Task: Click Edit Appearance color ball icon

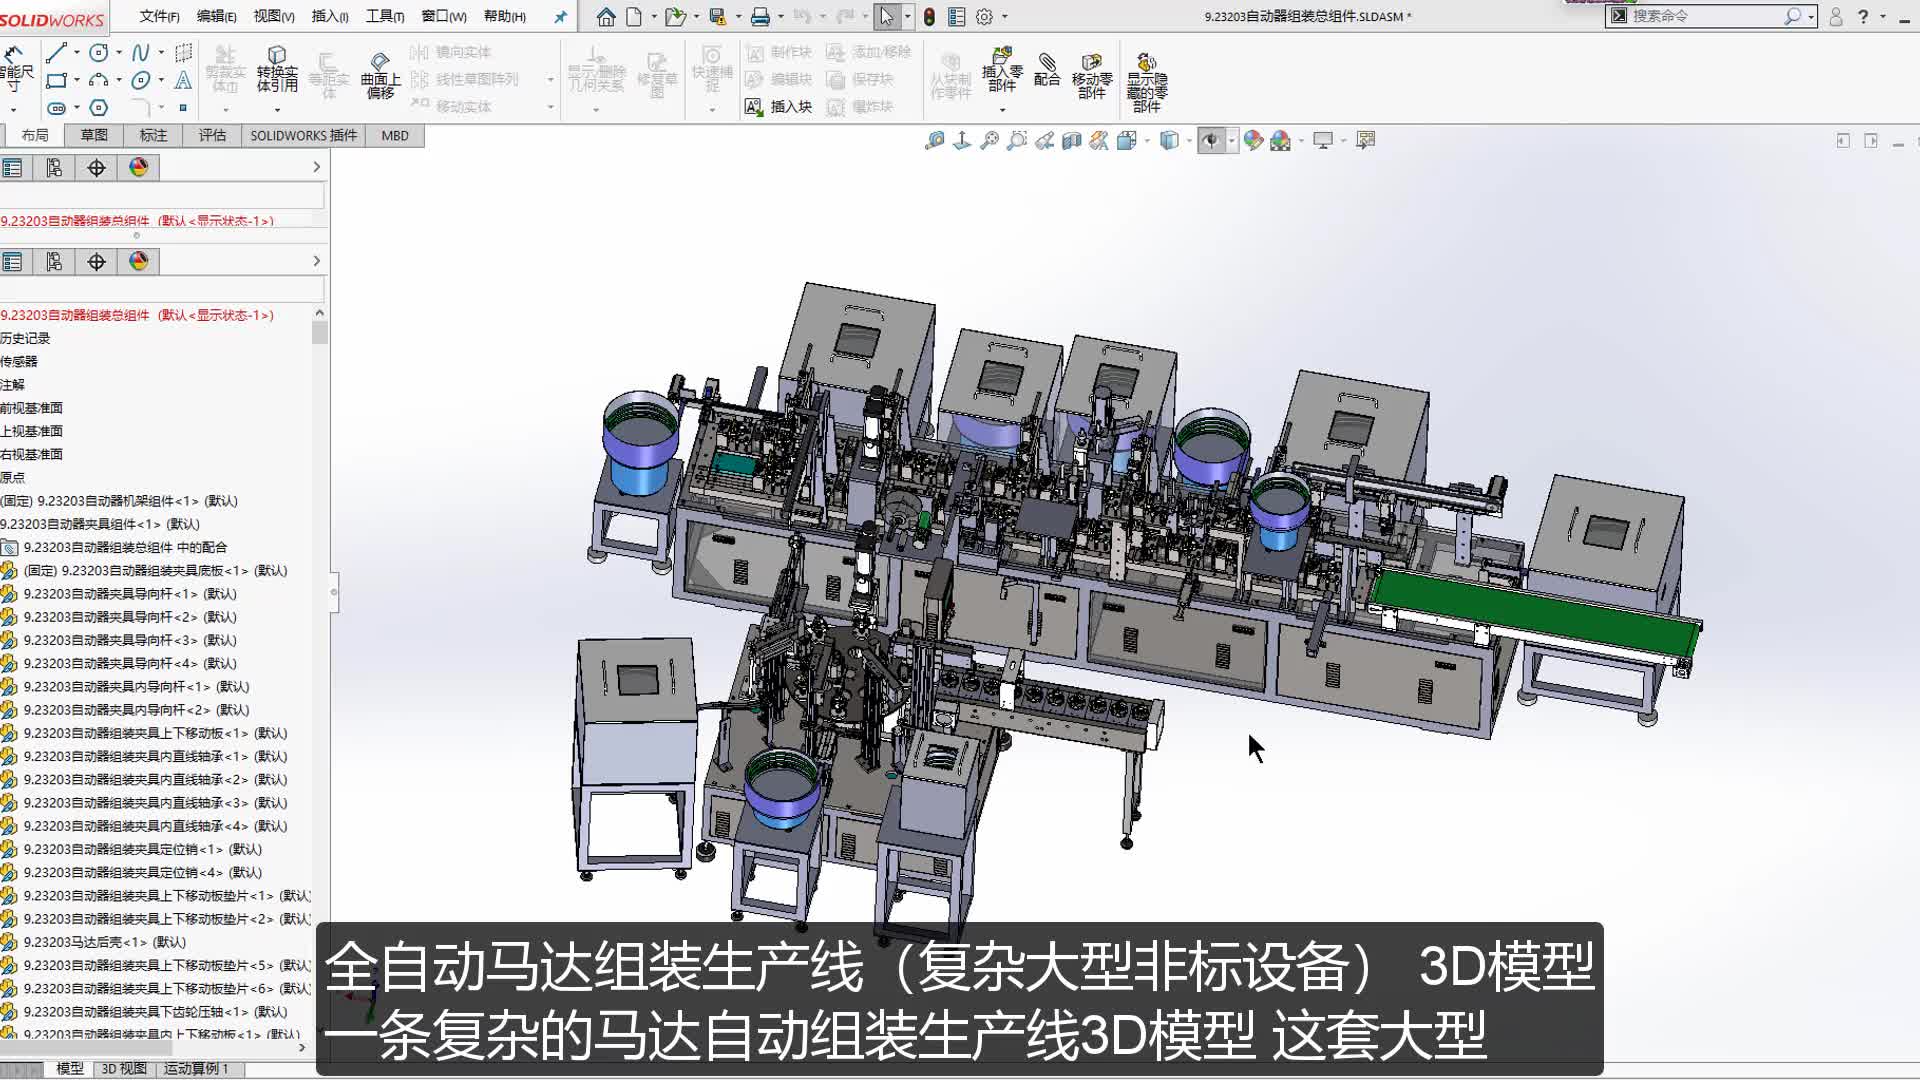Action: click(x=1253, y=141)
